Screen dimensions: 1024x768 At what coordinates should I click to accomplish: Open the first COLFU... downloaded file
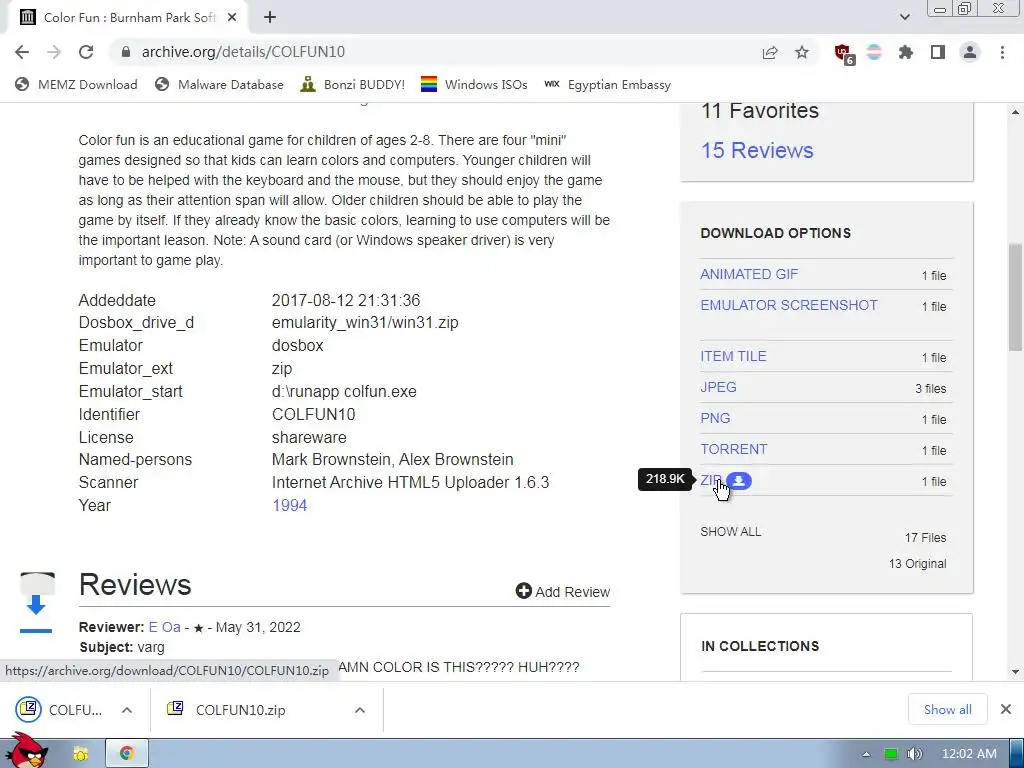point(60,710)
